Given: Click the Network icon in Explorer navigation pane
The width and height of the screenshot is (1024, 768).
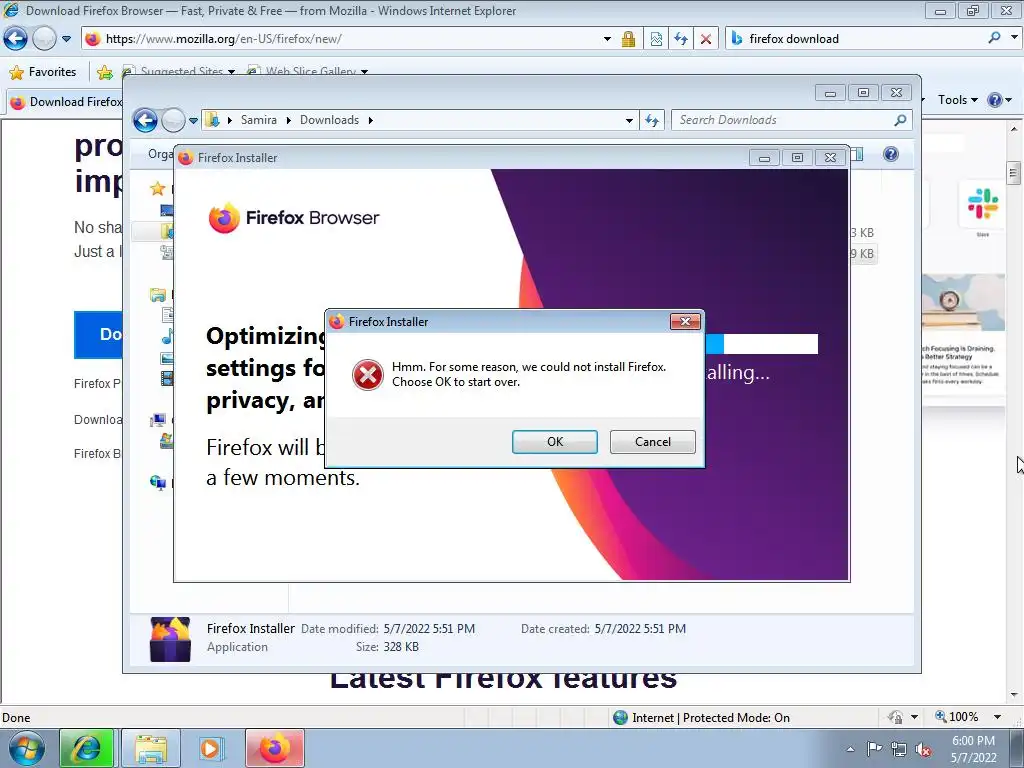Looking at the screenshot, I should 158,483.
